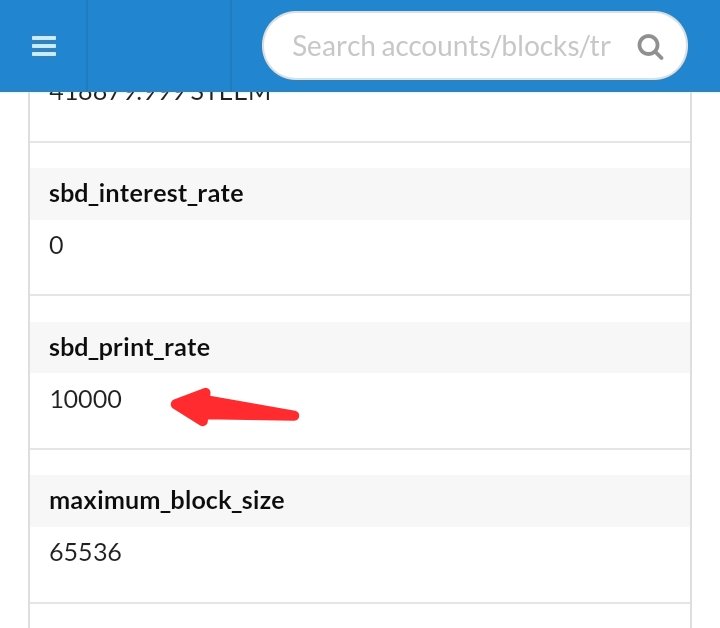The height and width of the screenshot is (628, 720).
Task: Click the maximum_block_size header row background
Action: pyautogui.click(x=459, y=501)
